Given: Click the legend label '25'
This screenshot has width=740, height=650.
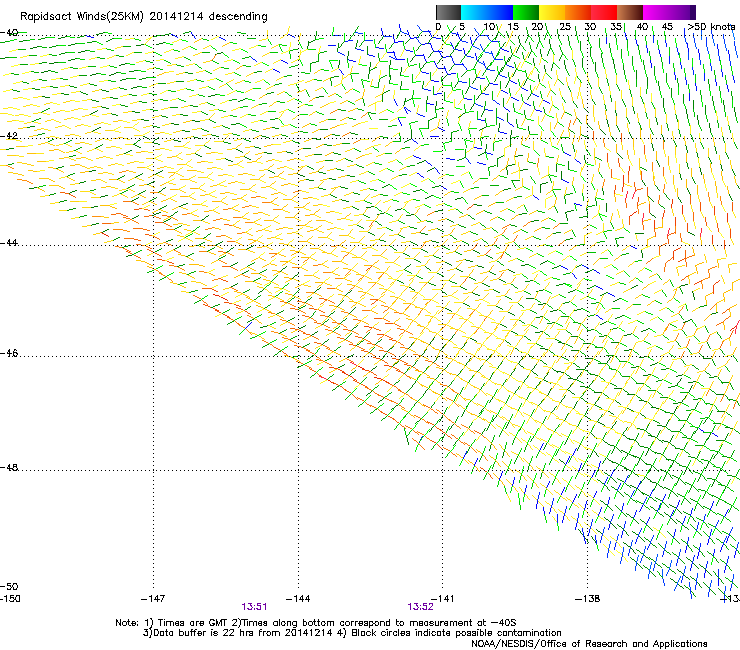Looking at the screenshot, I should click(565, 27).
